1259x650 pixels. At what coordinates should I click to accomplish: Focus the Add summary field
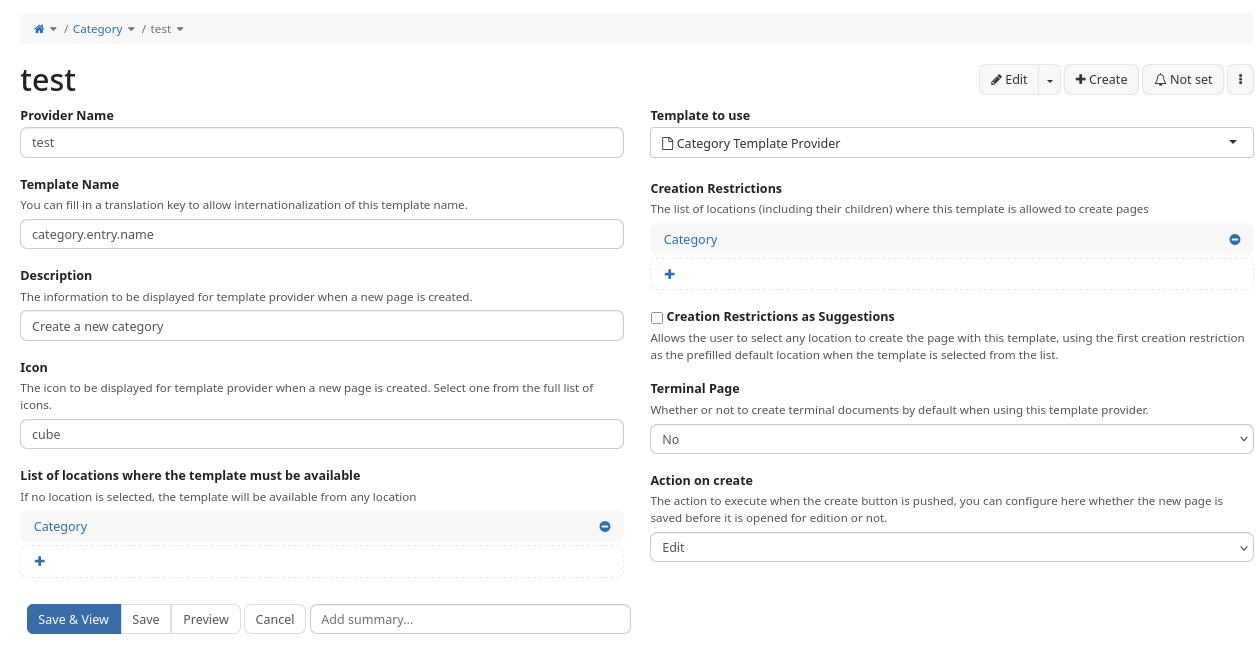click(x=470, y=619)
